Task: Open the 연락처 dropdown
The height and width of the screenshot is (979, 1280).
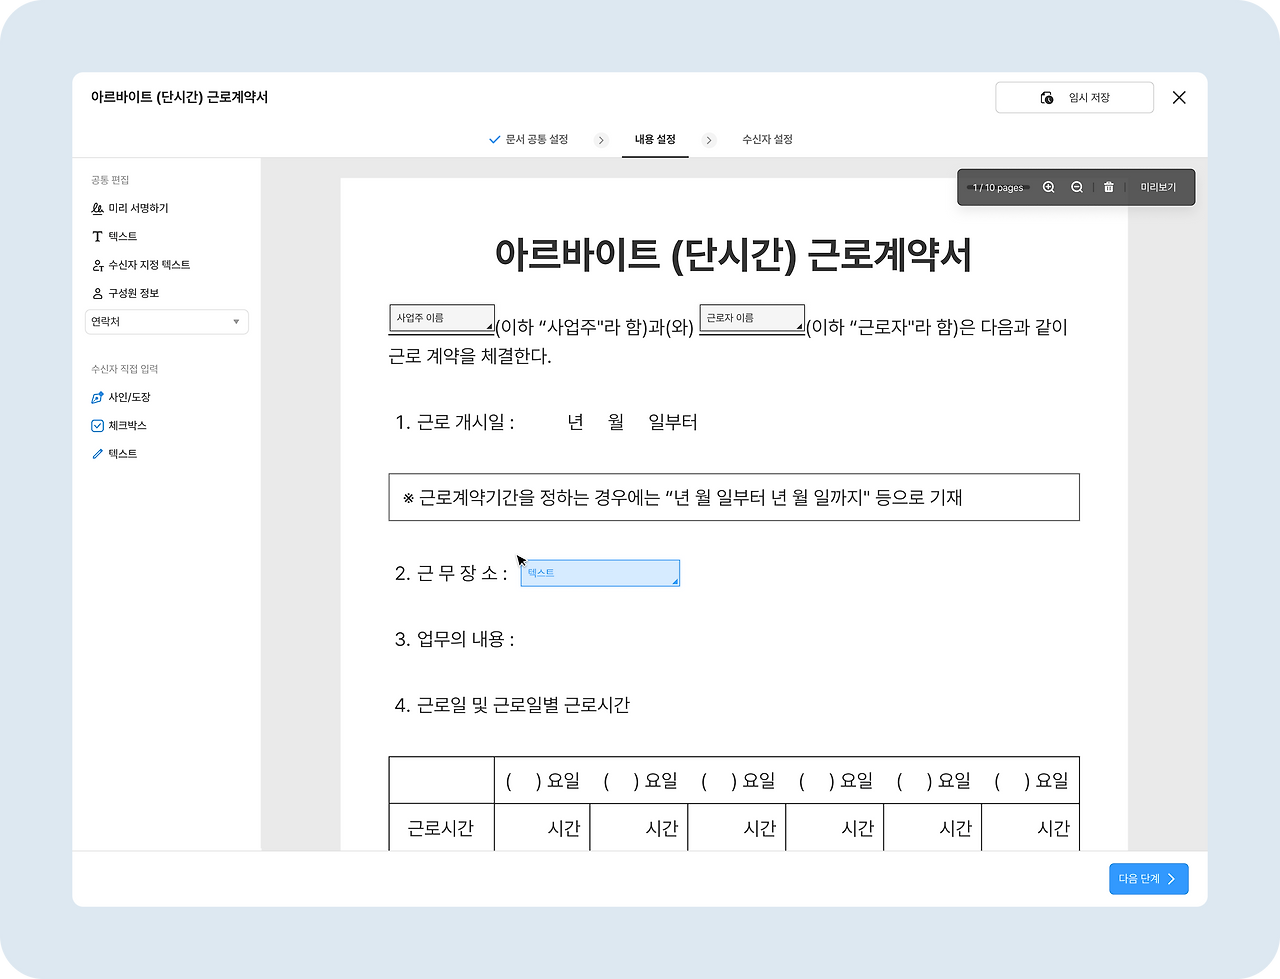Action: (x=167, y=321)
